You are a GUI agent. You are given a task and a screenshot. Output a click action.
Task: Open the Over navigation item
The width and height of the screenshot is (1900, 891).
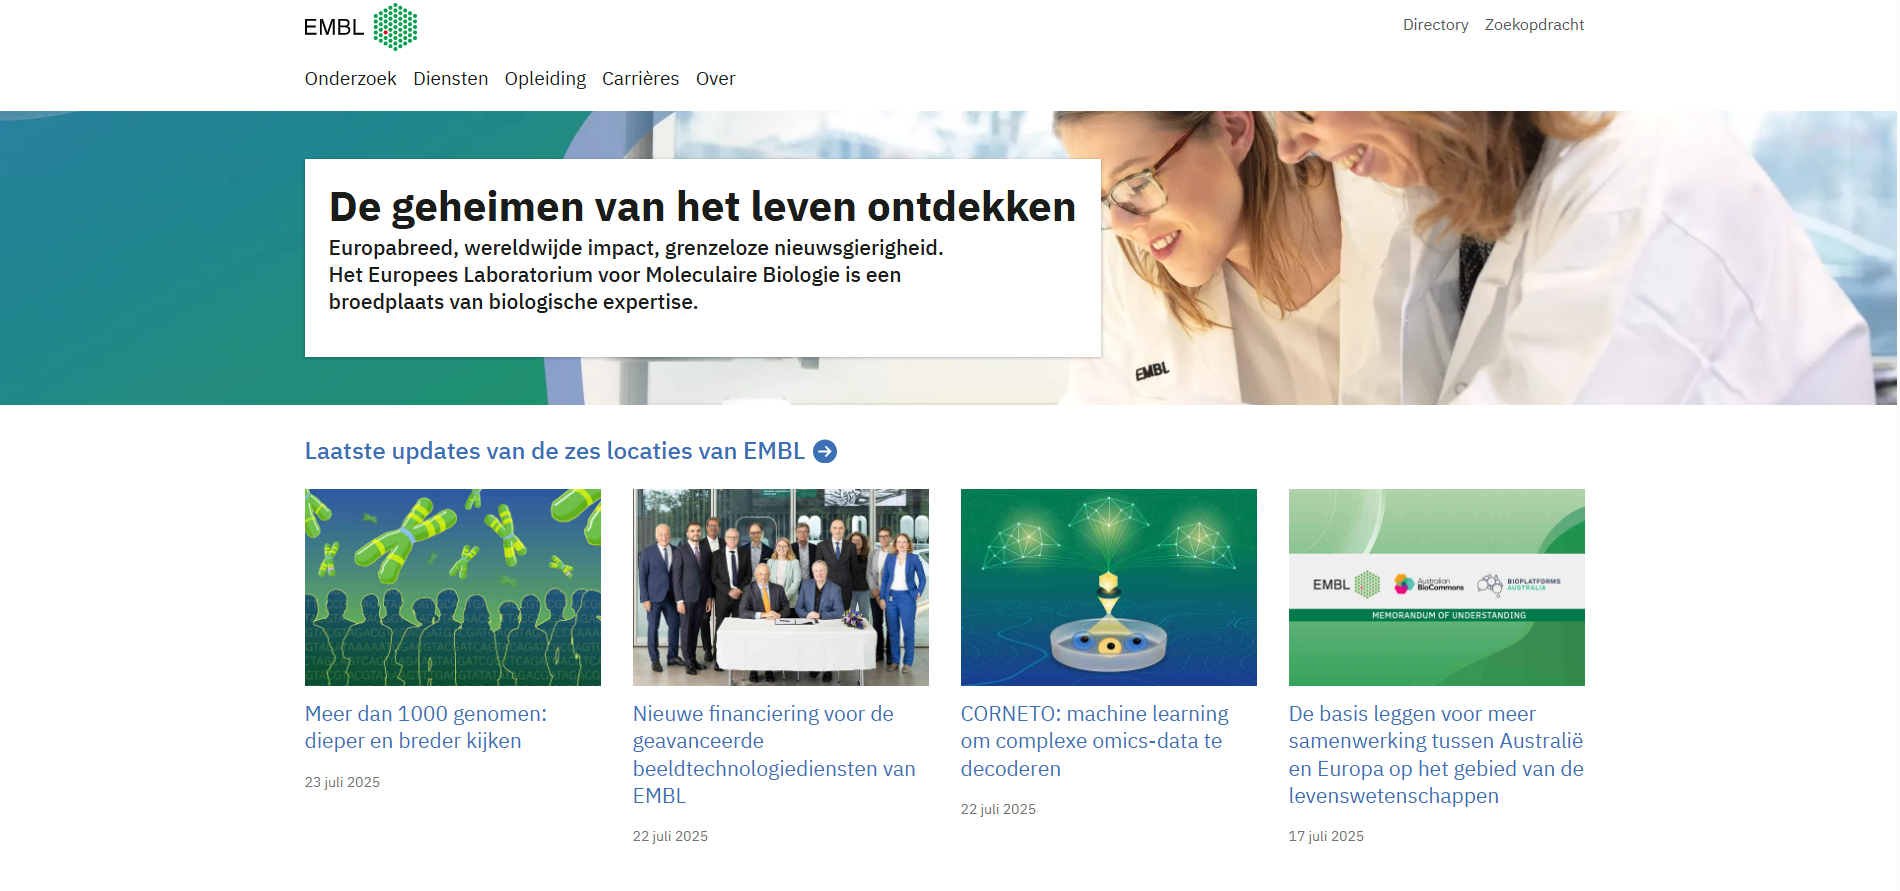point(716,79)
